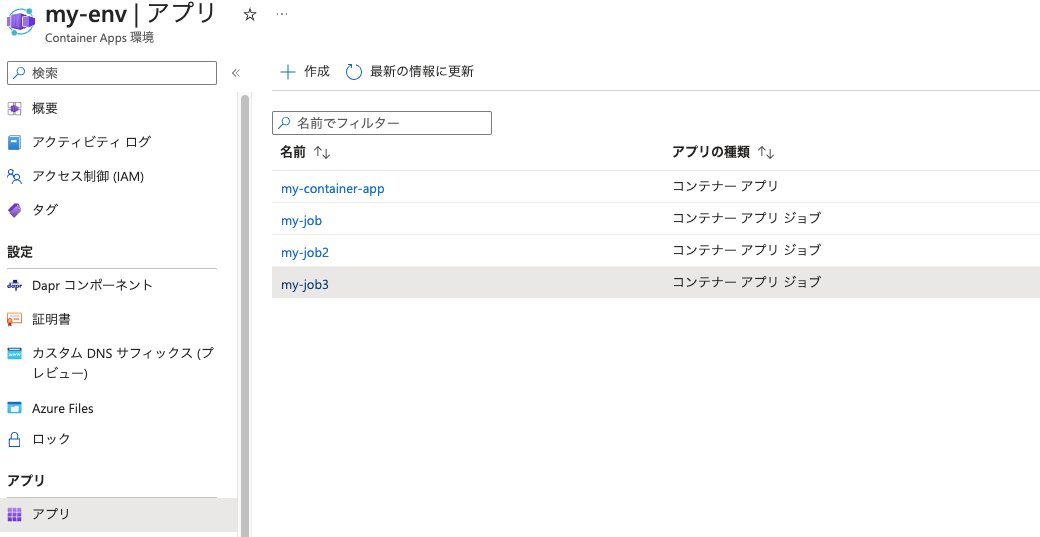Click the refresh circular arrow icon
This screenshot has width=1040, height=537.
[354, 72]
